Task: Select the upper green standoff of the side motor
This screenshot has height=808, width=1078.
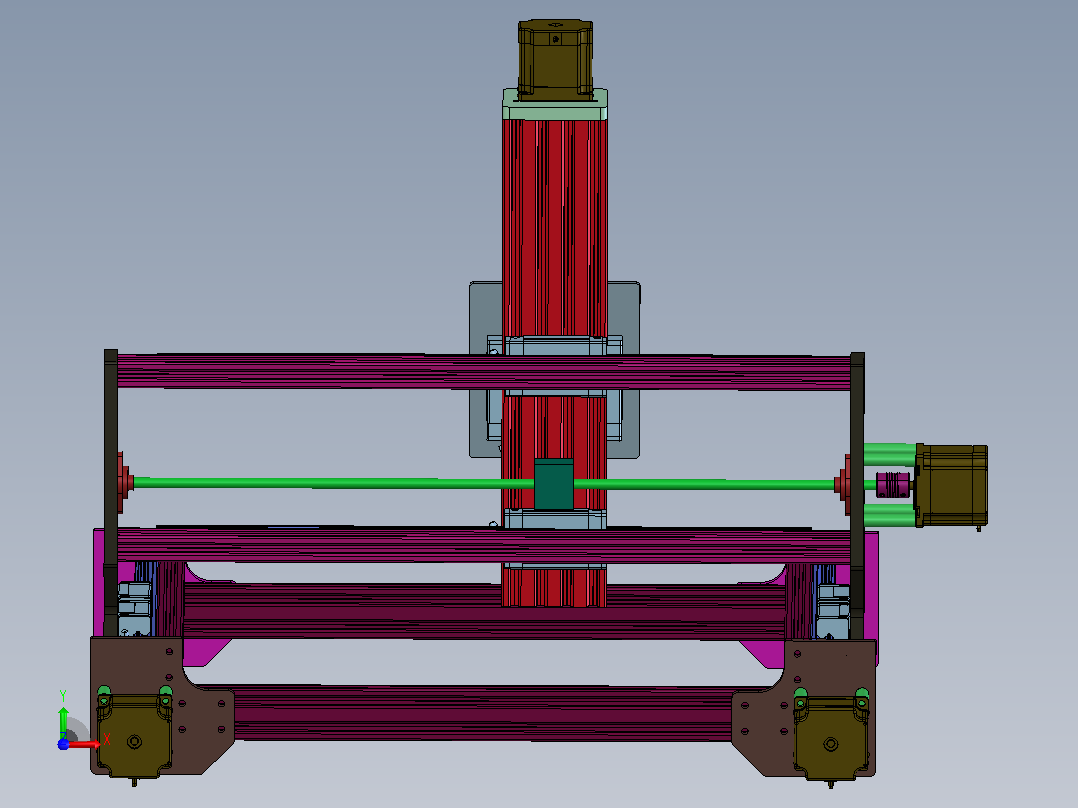Action: [x=890, y=454]
